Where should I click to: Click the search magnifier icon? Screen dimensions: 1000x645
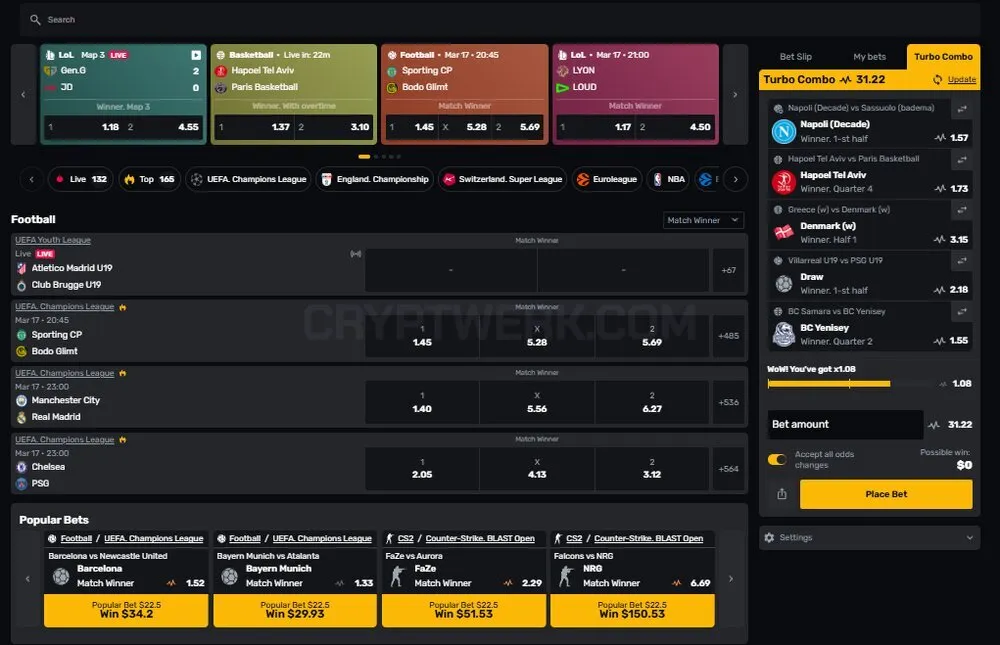click(35, 20)
